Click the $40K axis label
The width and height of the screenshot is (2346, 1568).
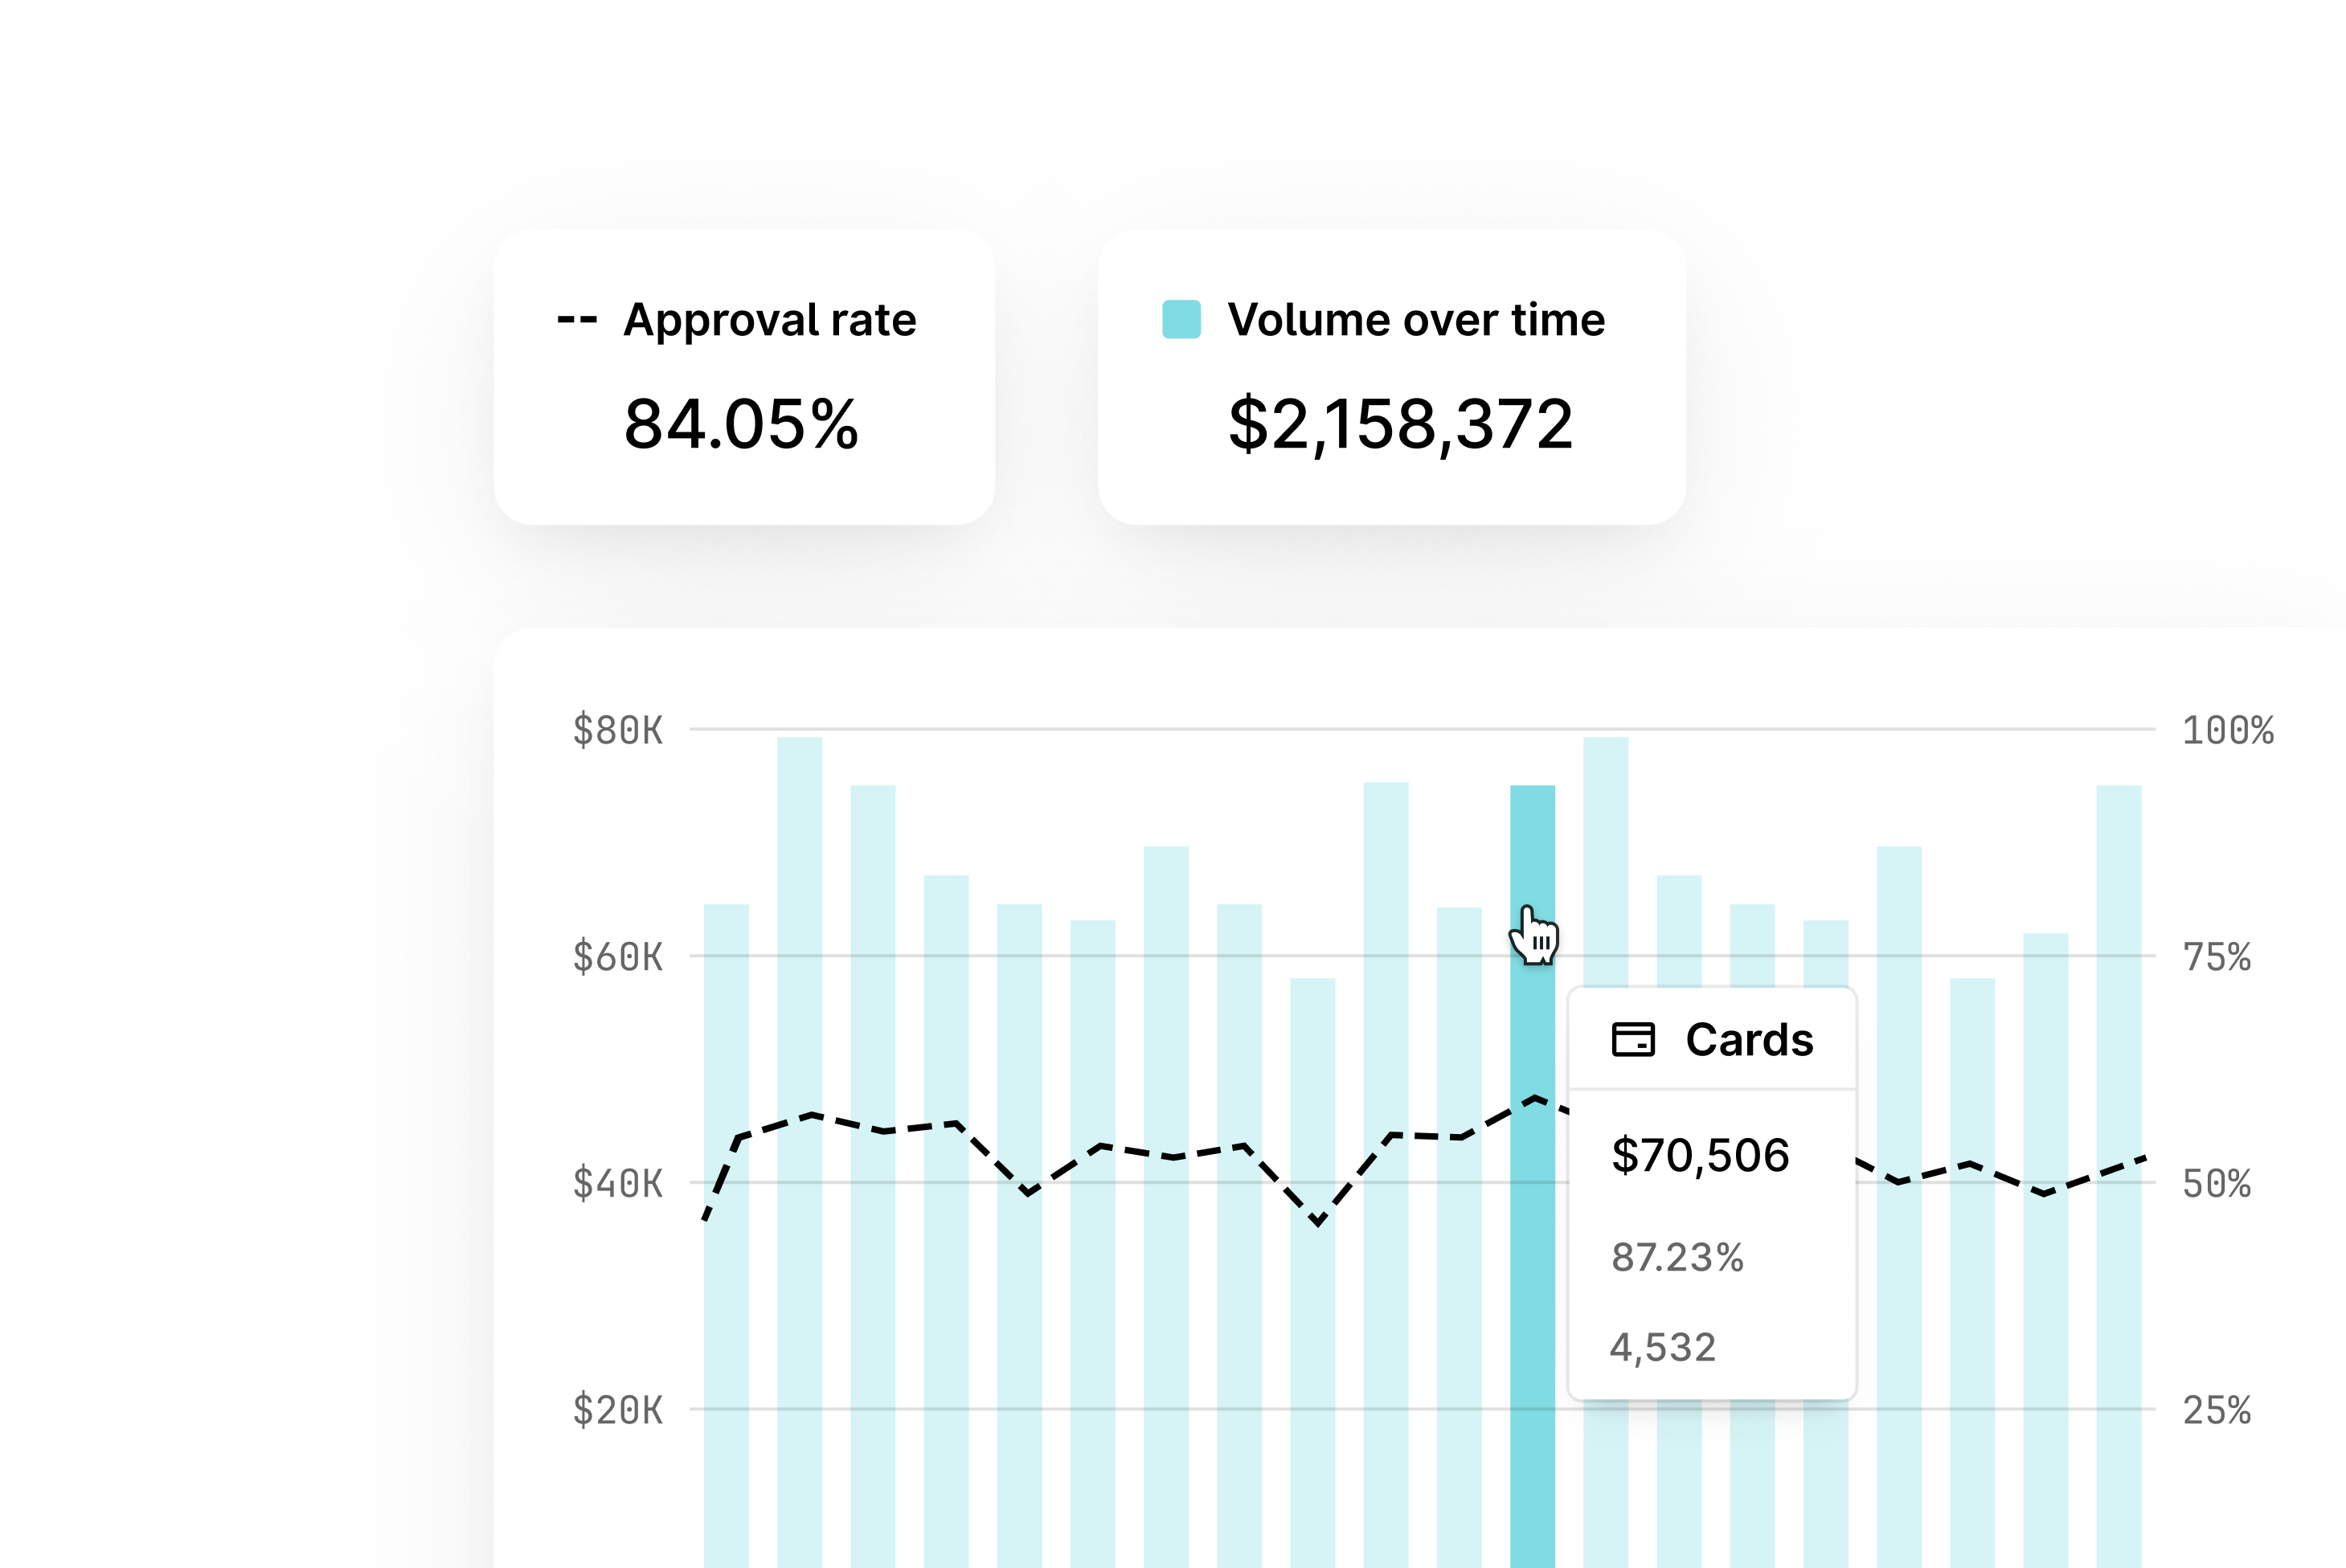pyautogui.click(x=617, y=1184)
